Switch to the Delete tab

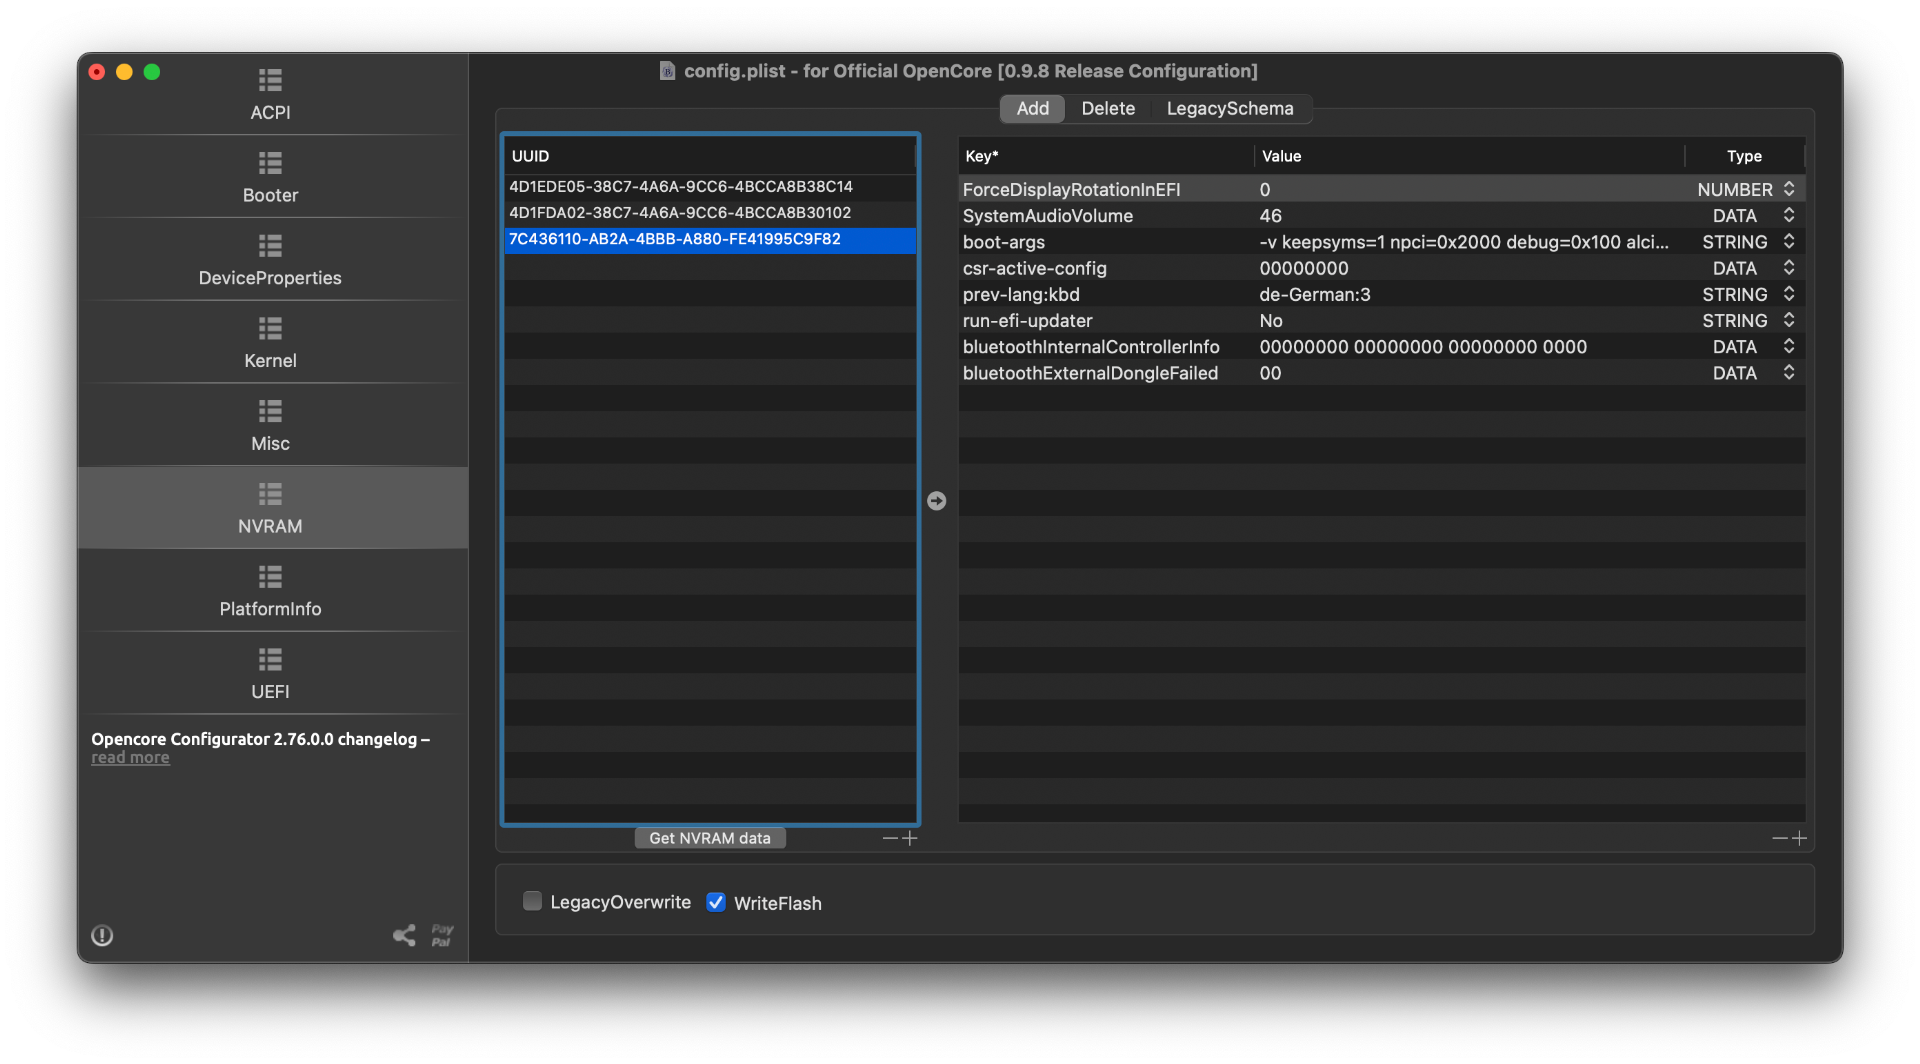click(1108, 108)
